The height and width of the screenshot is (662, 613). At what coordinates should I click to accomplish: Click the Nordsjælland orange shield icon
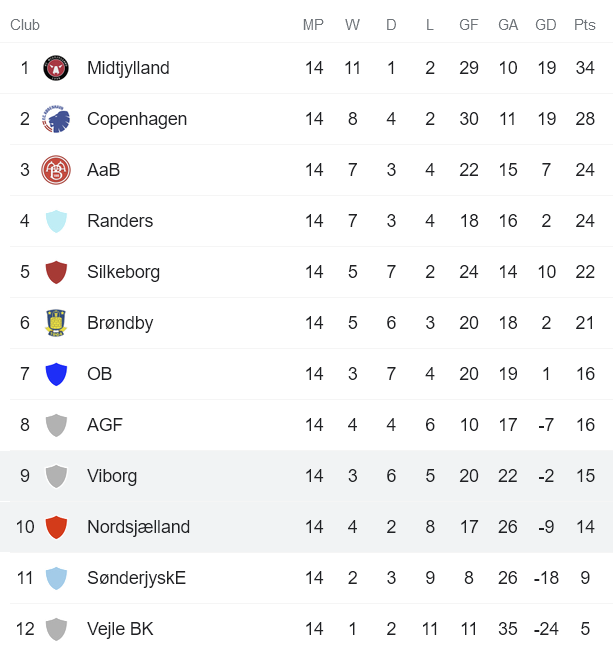click(x=56, y=527)
